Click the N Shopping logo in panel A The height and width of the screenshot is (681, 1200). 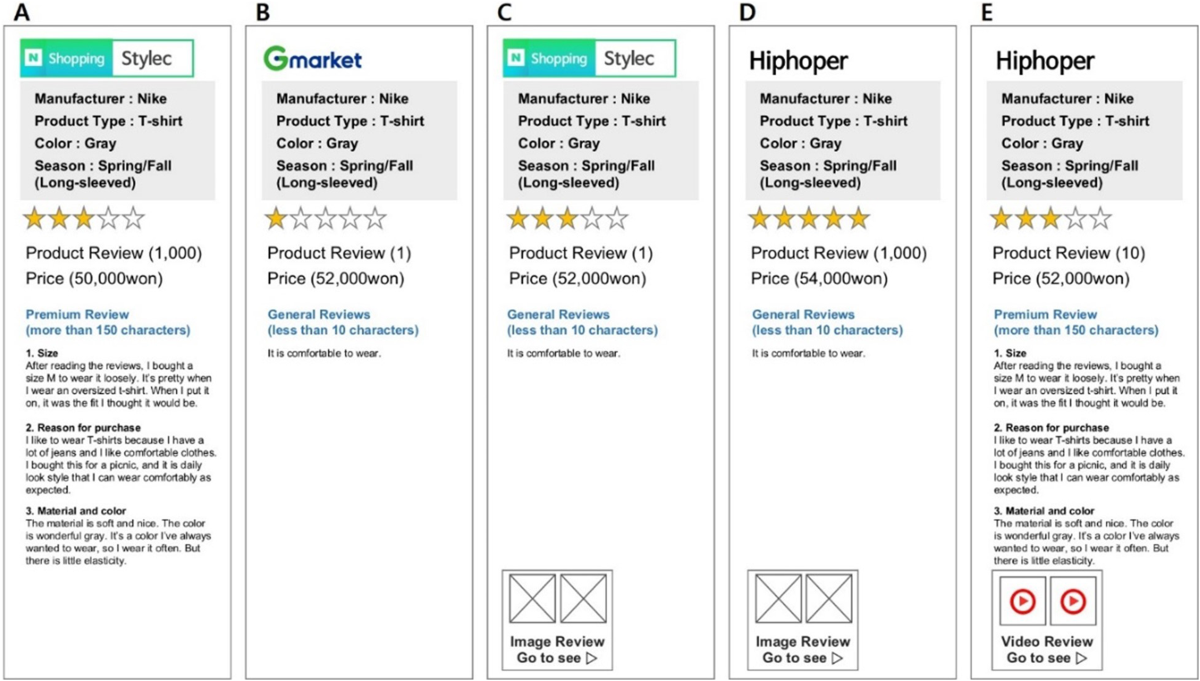[67, 59]
